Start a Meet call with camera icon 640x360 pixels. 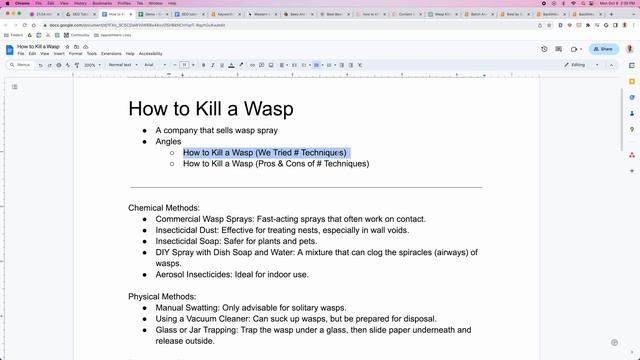(x=574, y=49)
